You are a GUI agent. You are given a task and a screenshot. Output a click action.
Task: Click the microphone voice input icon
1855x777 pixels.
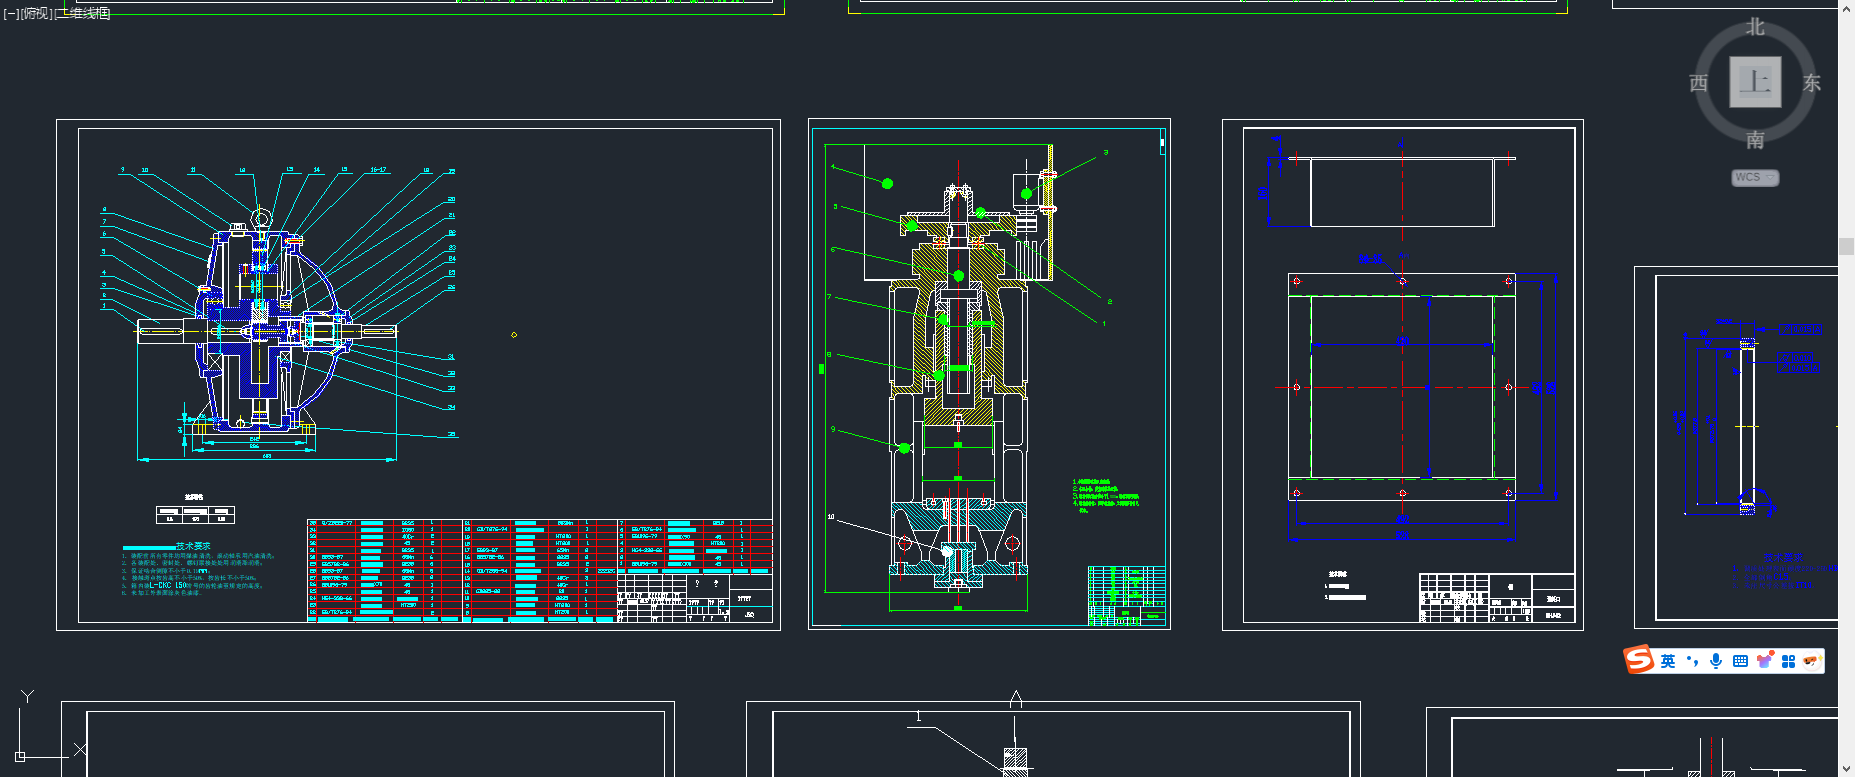tap(1716, 661)
